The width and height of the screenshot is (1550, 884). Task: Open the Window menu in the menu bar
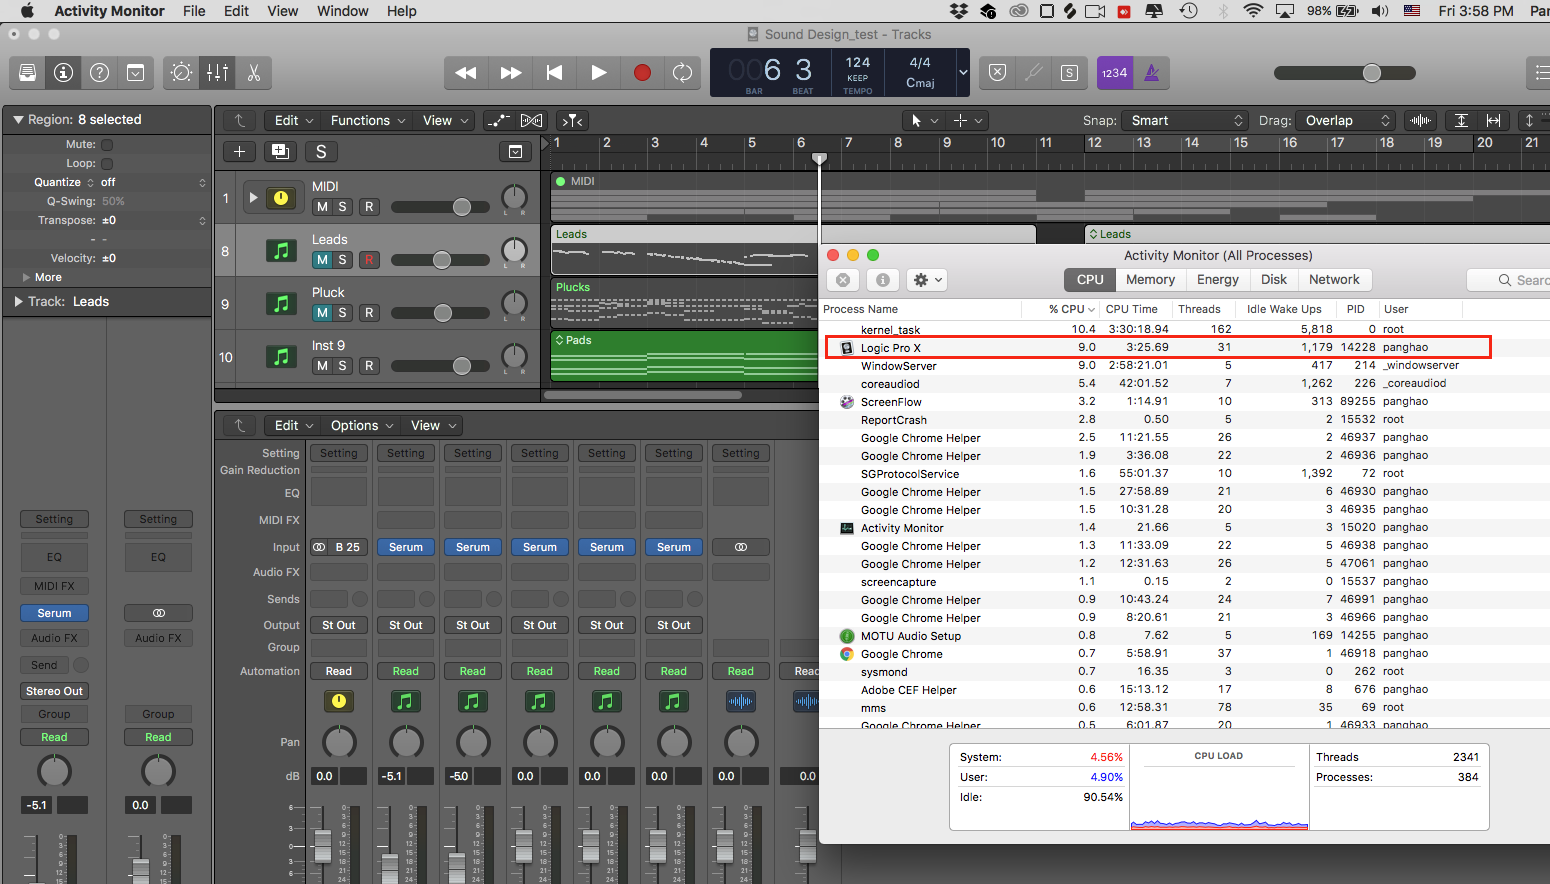click(342, 11)
